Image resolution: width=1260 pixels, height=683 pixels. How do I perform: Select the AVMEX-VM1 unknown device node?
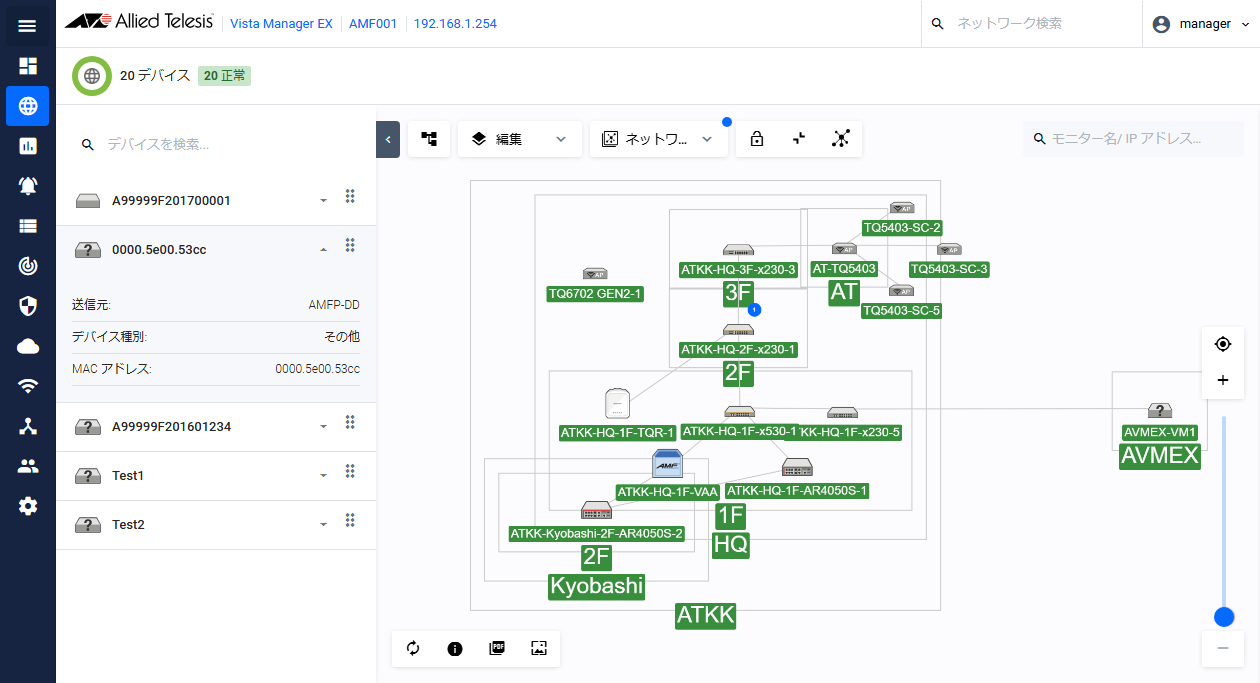(x=1160, y=411)
